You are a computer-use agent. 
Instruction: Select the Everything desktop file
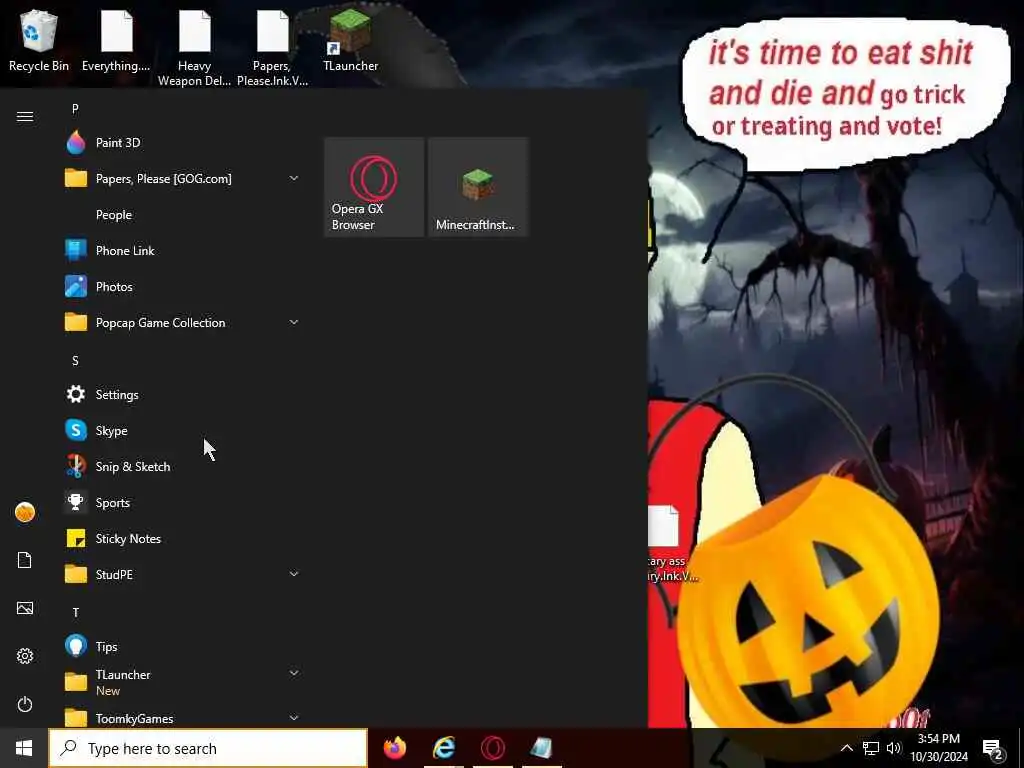pyautogui.click(x=116, y=40)
